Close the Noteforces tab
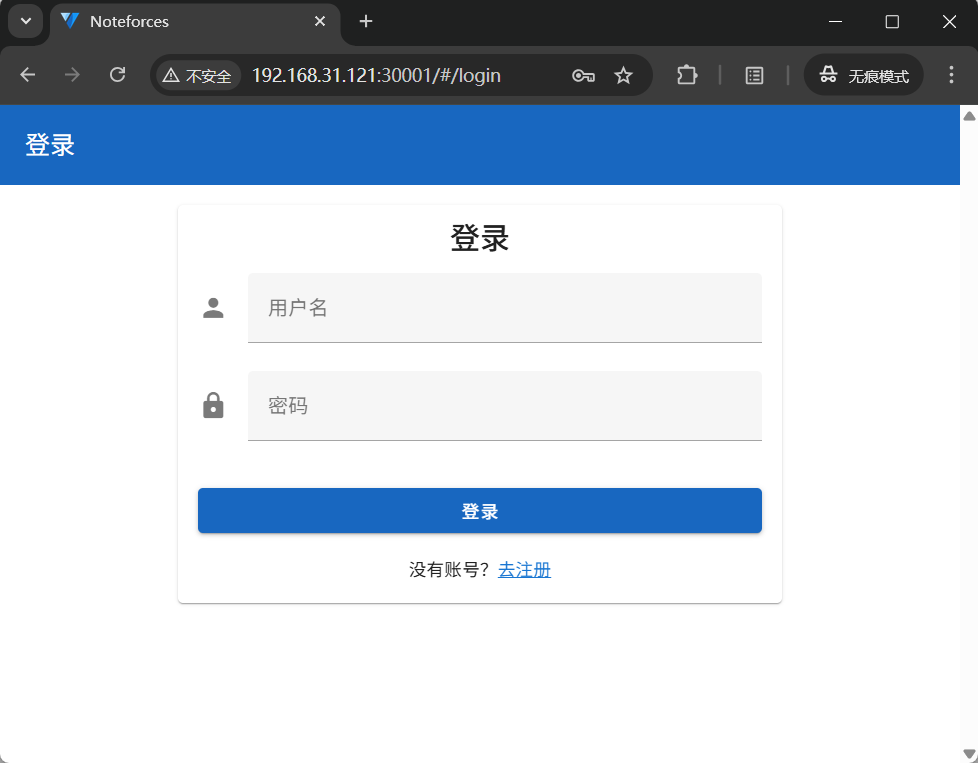The height and width of the screenshot is (763, 978). [x=320, y=21]
